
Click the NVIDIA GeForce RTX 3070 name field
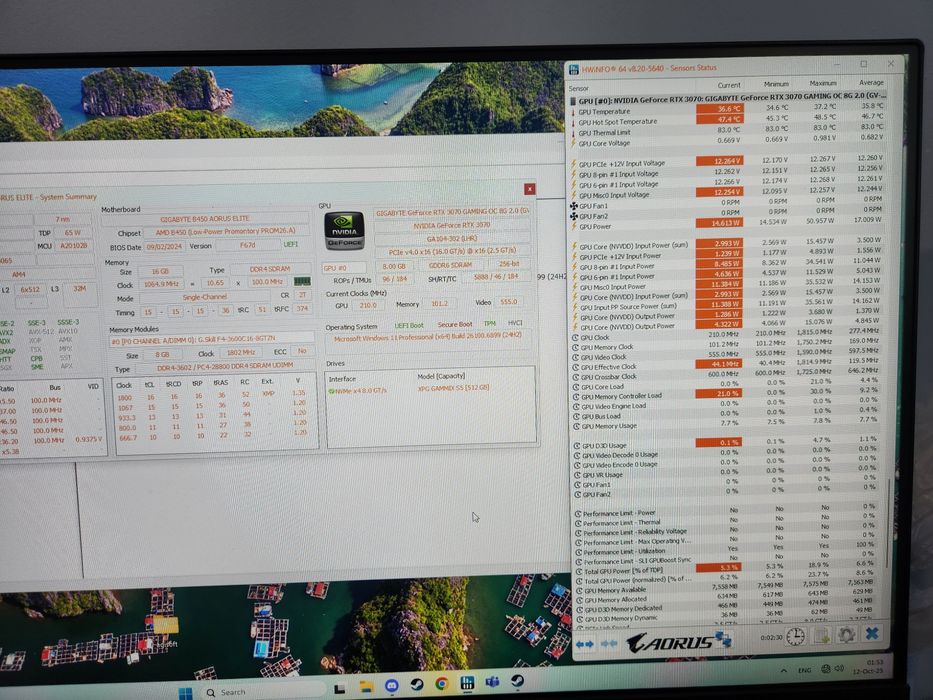(x=452, y=226)
